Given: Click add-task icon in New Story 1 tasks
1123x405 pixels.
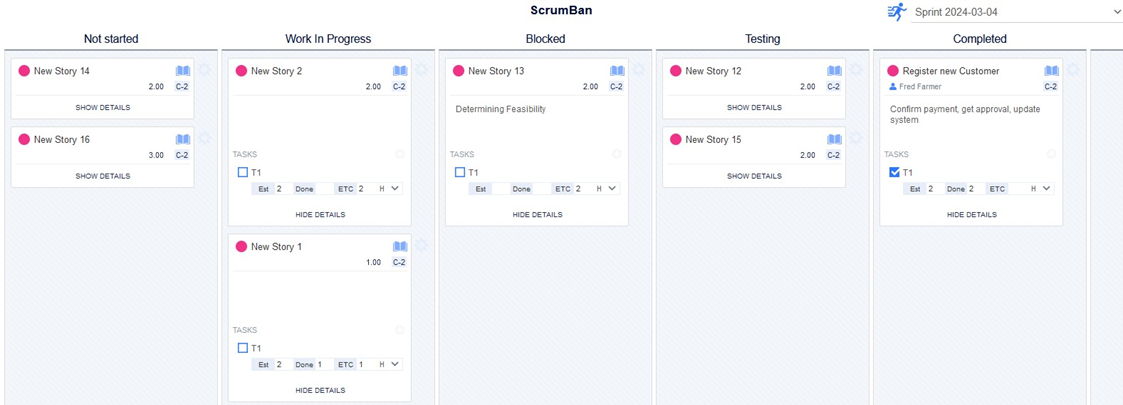Looking at the screenshot, I should coord(400,330).
